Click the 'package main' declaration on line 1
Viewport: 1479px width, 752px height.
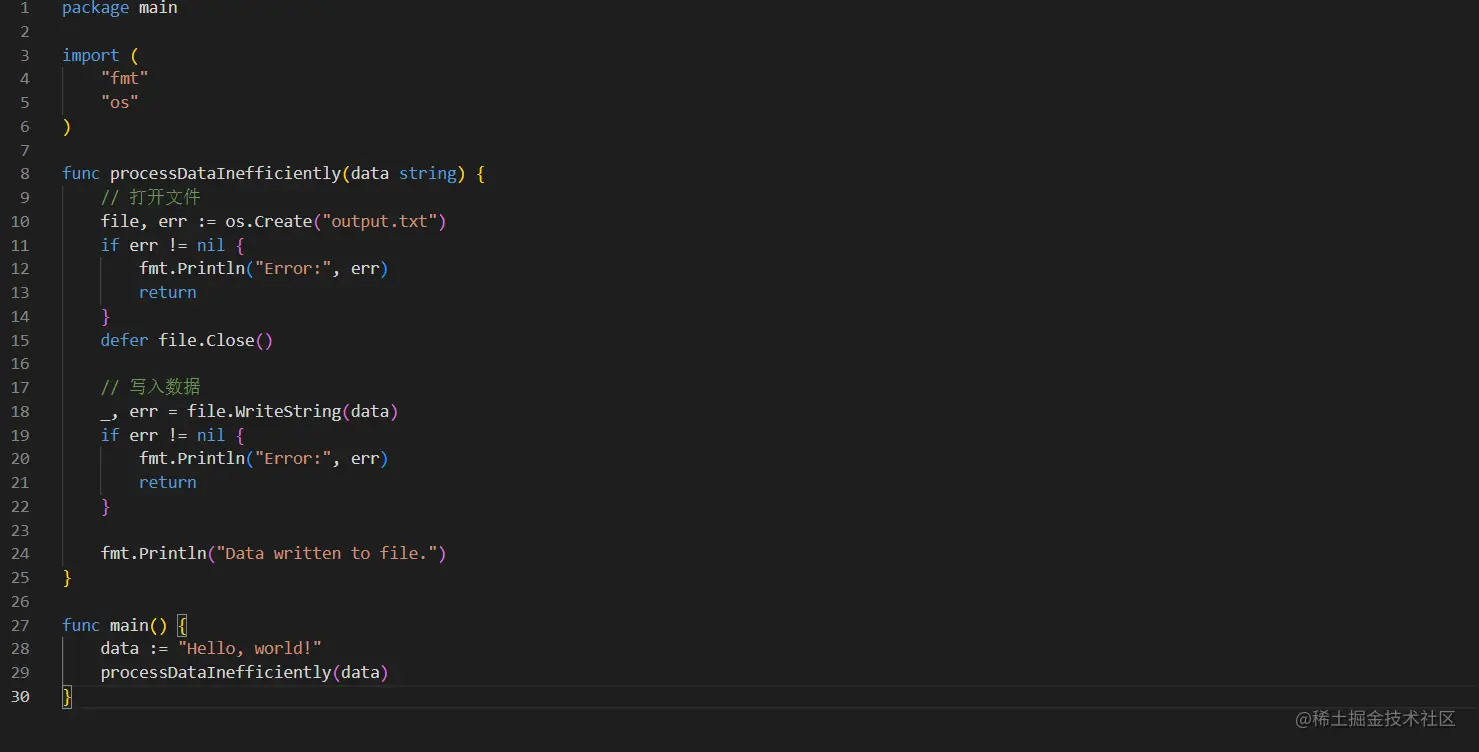[120, 8]
